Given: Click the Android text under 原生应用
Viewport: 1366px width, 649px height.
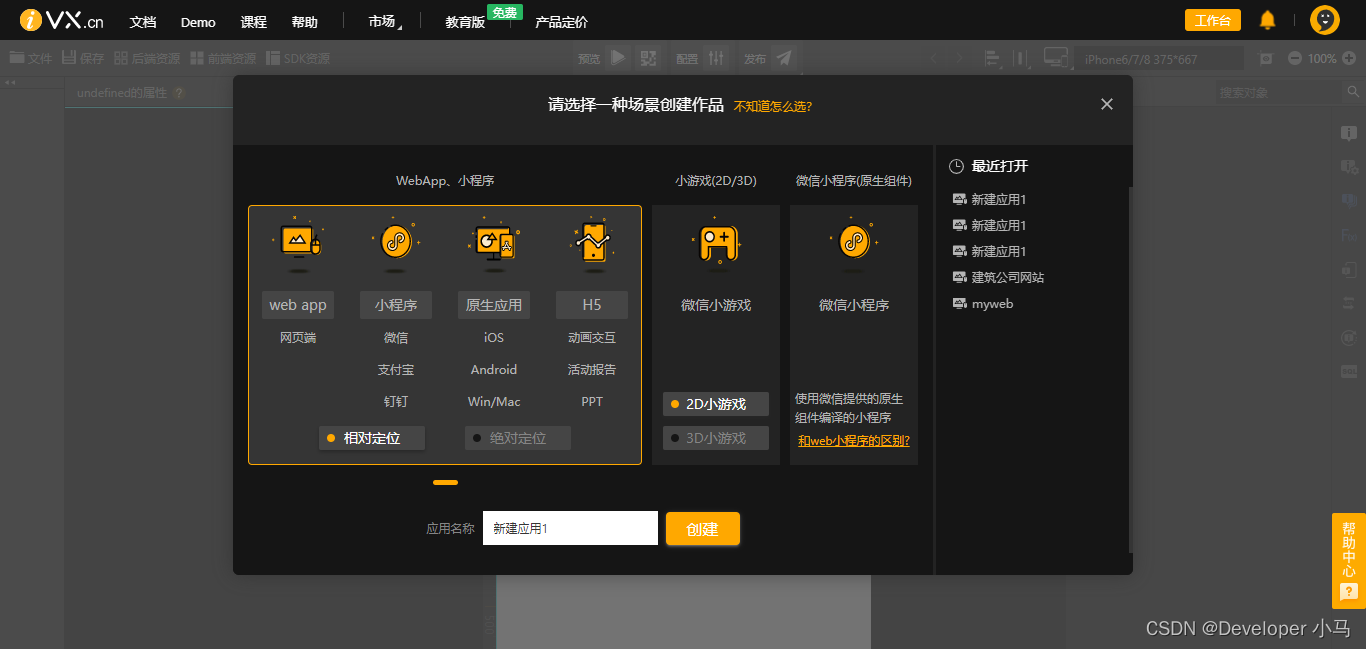Looking at the screenshot, I should point(494,370).
